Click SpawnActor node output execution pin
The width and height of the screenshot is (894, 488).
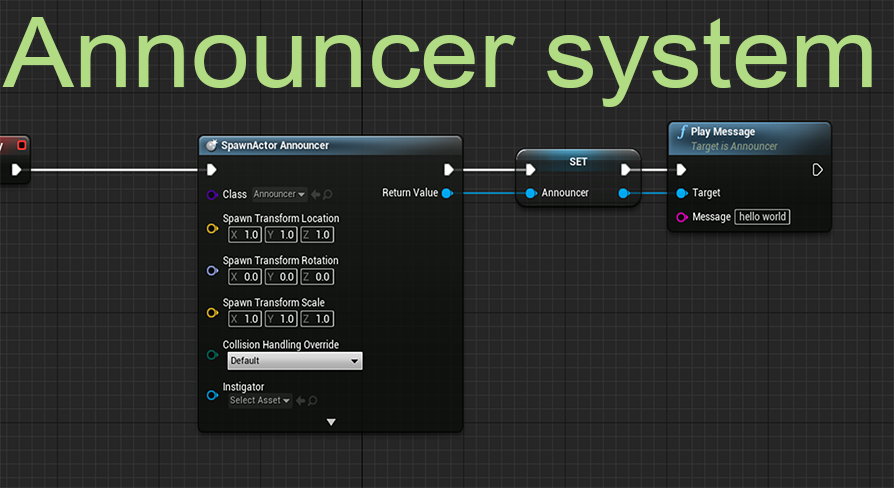point(449,169)
